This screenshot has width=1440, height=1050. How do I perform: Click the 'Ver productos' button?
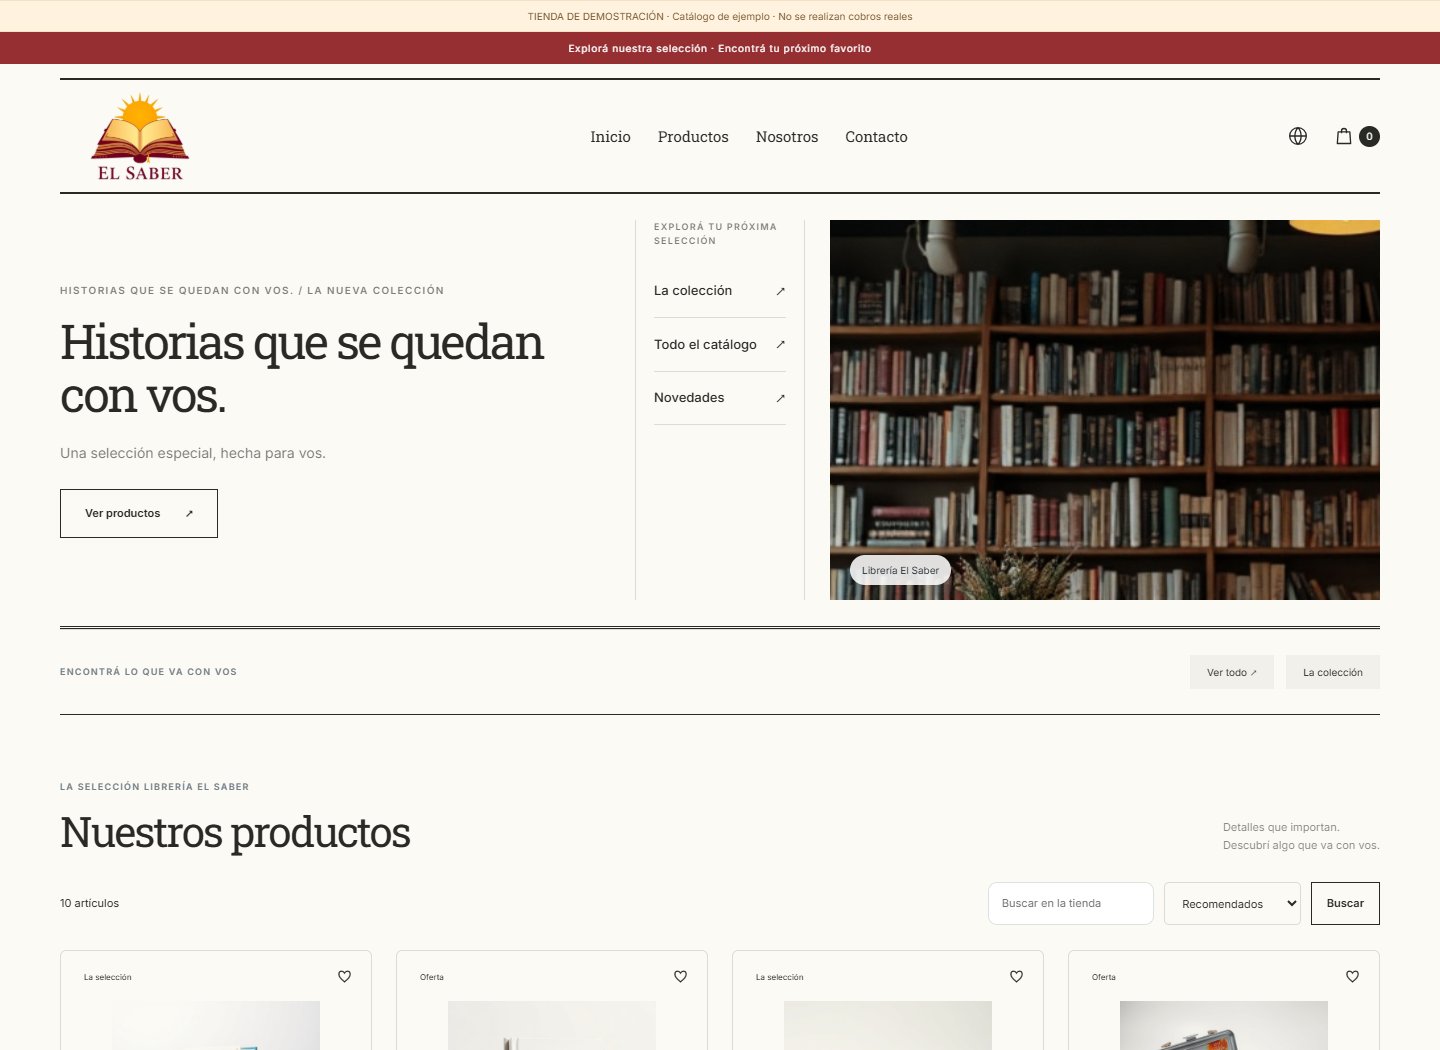(139, 513)
